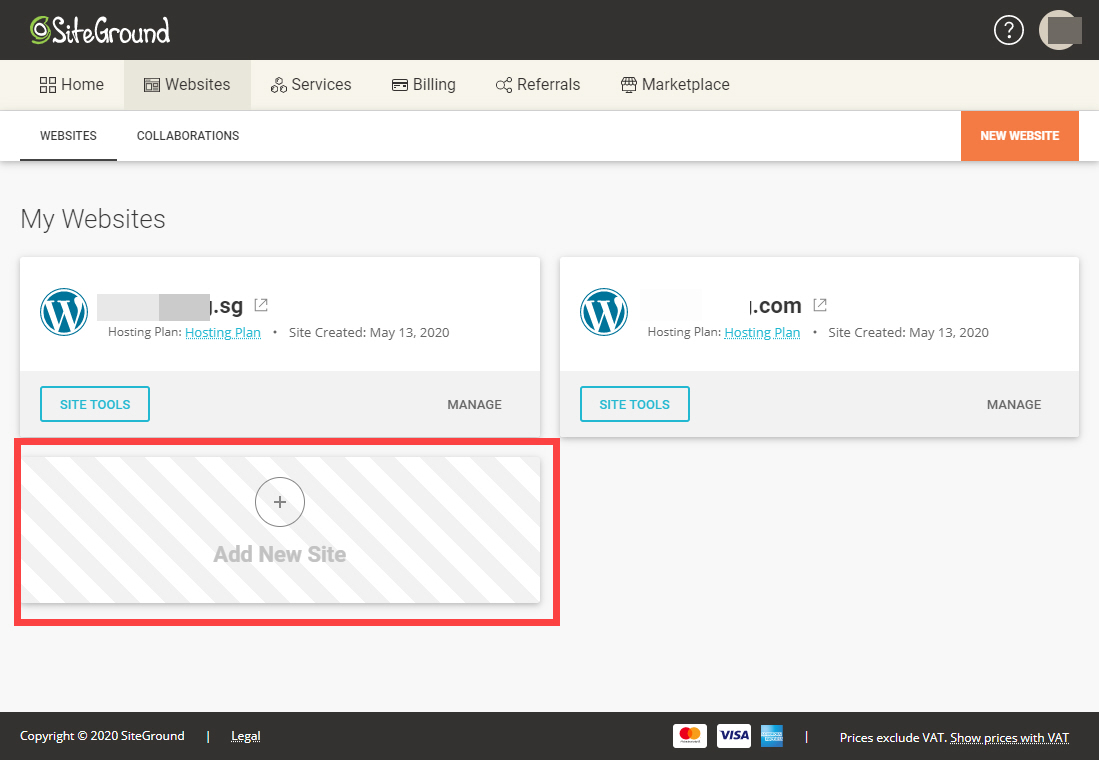
Task: Click the Marketplace storefront icon
Action: (629, 85)
